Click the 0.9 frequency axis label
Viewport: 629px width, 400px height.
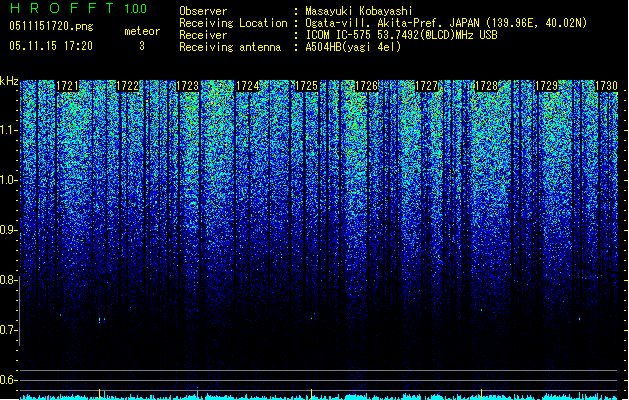9,230
